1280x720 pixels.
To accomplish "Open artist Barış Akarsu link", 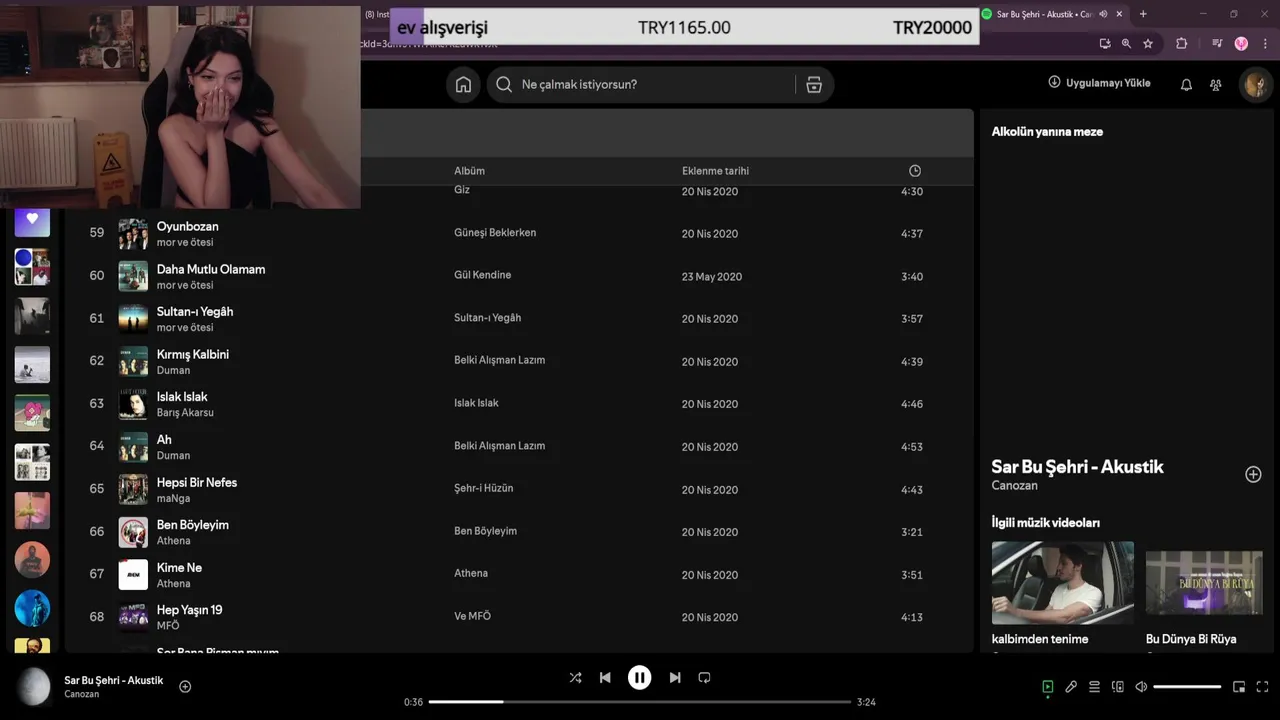I will point(185,413).
